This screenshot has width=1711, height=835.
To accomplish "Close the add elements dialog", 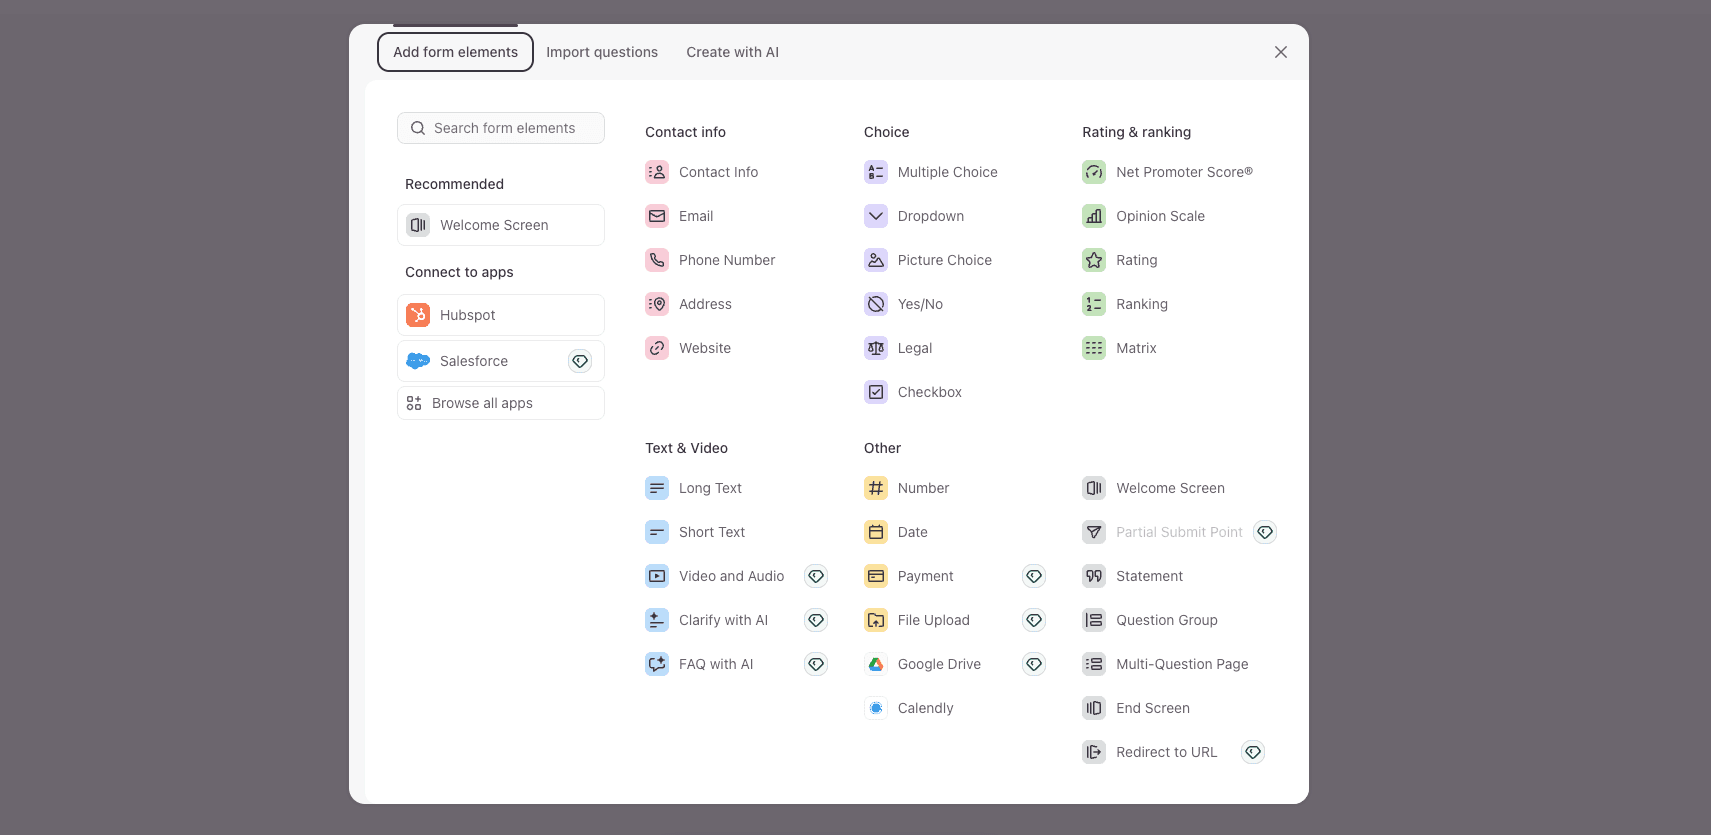I will (x=1281, y=52).
